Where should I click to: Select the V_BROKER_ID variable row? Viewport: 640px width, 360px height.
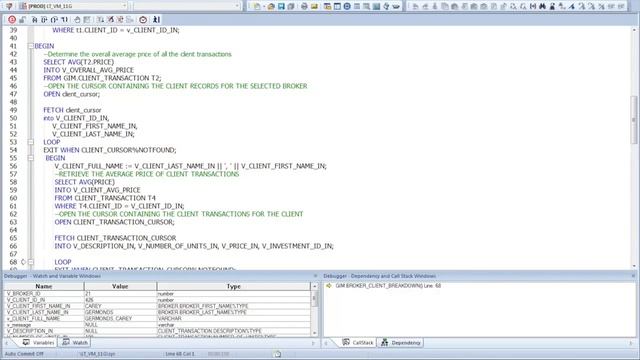(x=157, y=294)
